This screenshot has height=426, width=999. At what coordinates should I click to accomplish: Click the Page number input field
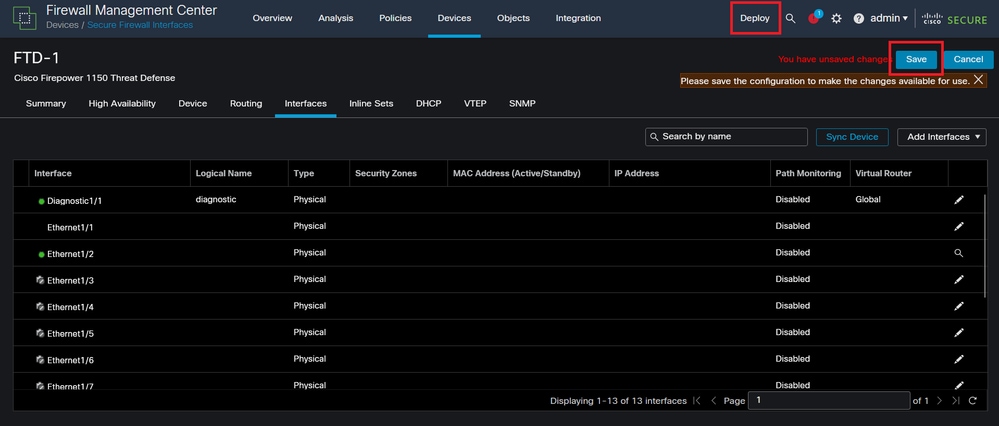pyautogui.click(x=829, y=401)
